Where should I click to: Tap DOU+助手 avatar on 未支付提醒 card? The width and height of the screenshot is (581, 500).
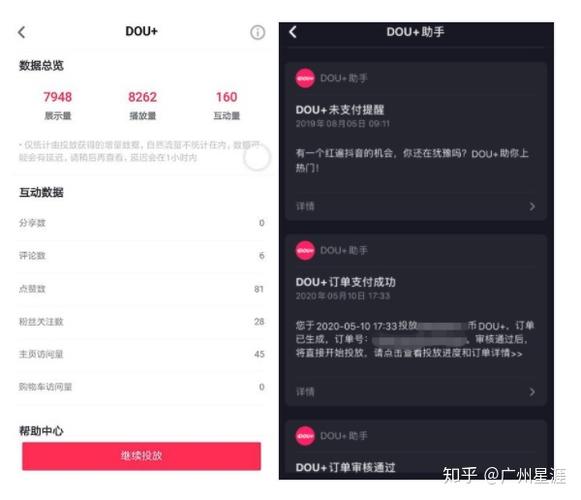(x=305, y=78)
